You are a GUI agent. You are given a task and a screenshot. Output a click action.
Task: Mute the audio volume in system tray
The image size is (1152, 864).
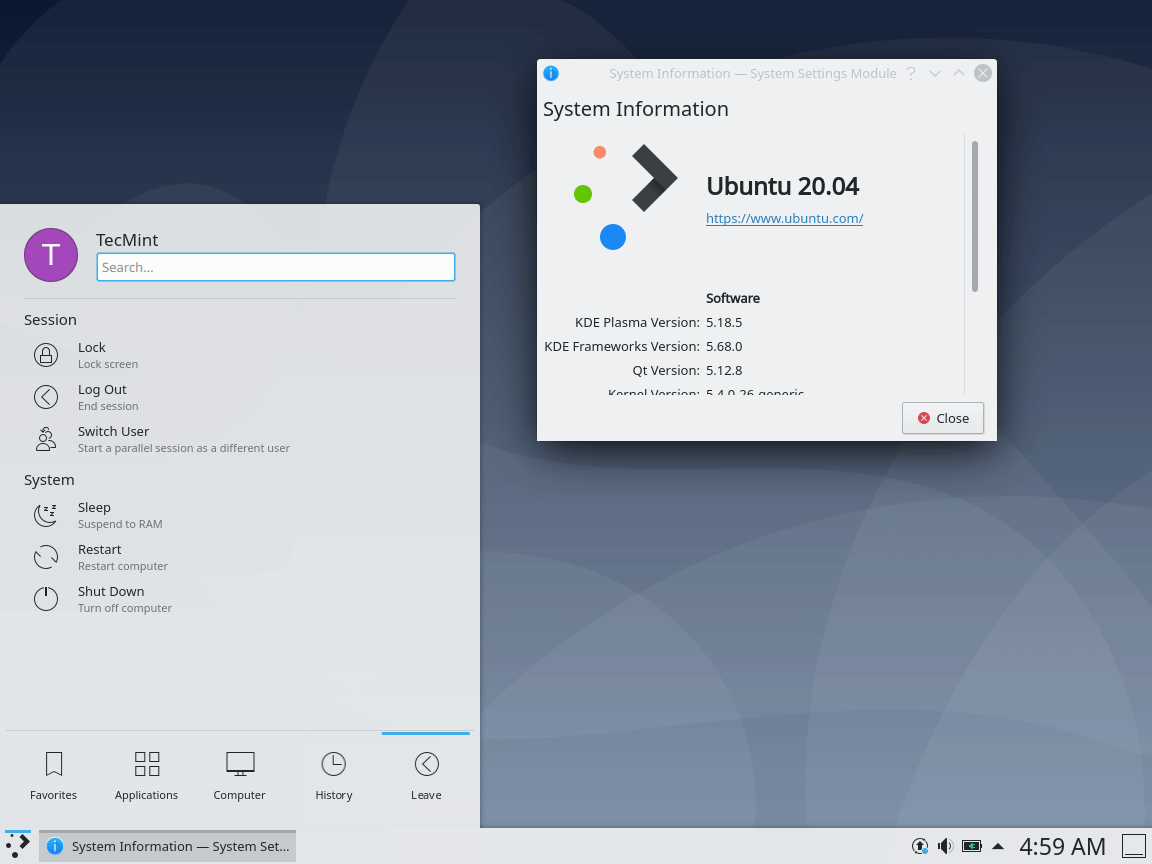pos(945,846)
